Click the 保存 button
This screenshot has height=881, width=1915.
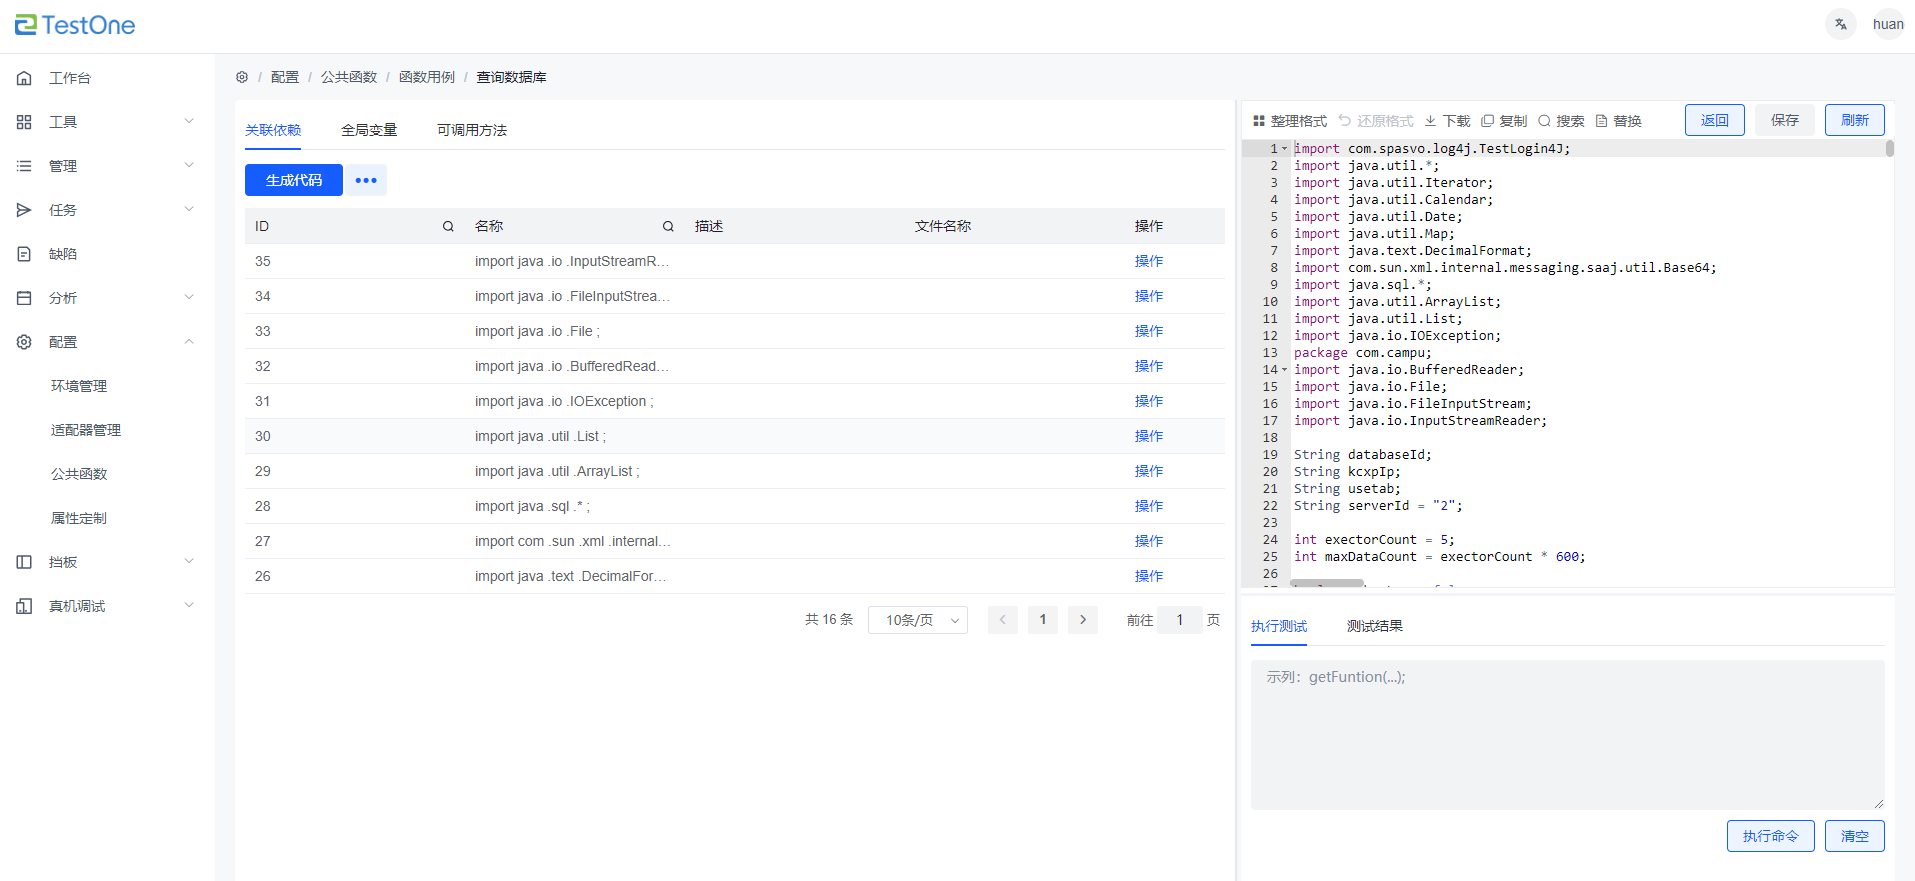1785,120
